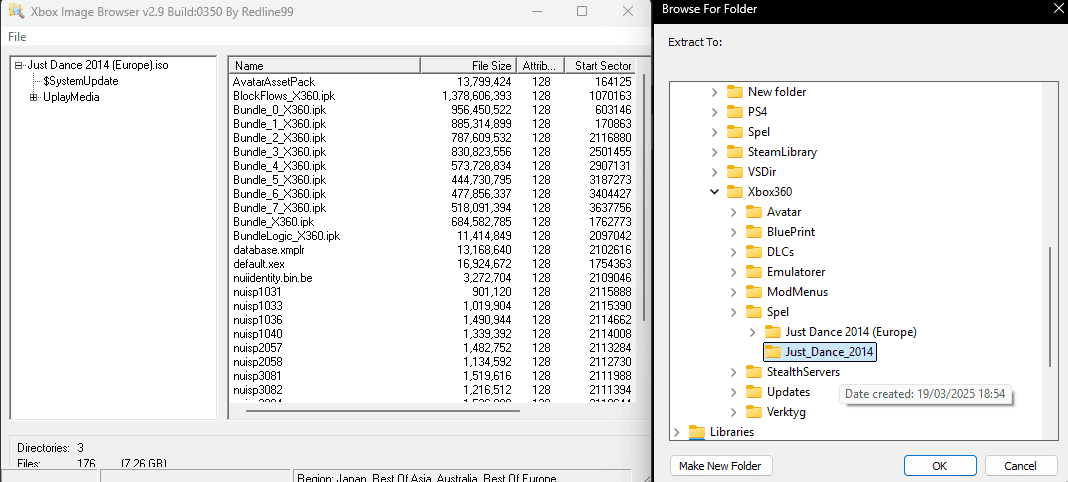The width and height of the screenshot is (1068, 482).
Task: Click the OK button
Action: (x=939, y=466)
